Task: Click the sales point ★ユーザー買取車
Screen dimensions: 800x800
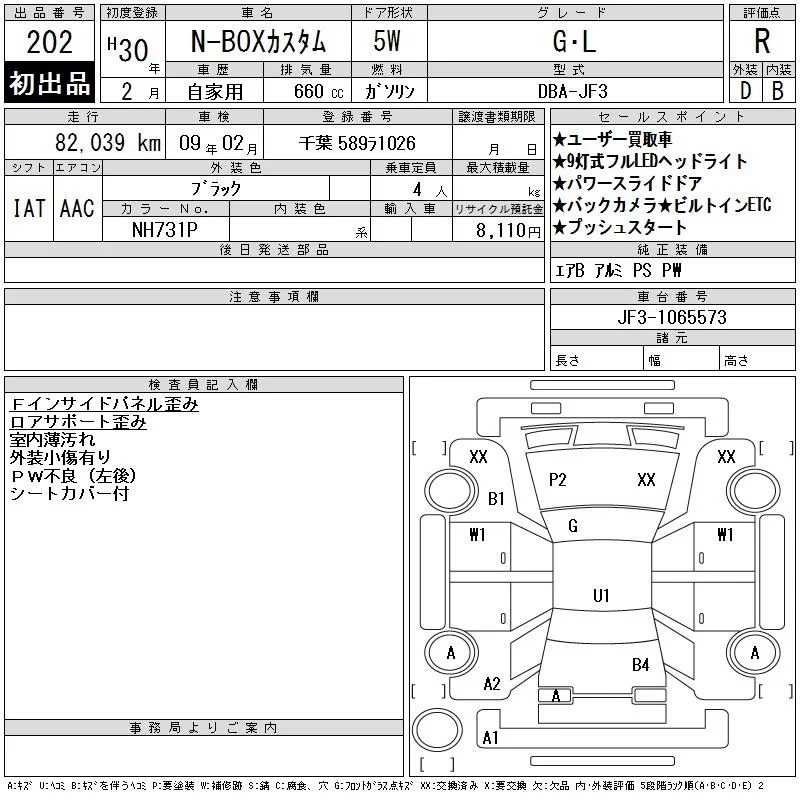Action: point(612,139)
